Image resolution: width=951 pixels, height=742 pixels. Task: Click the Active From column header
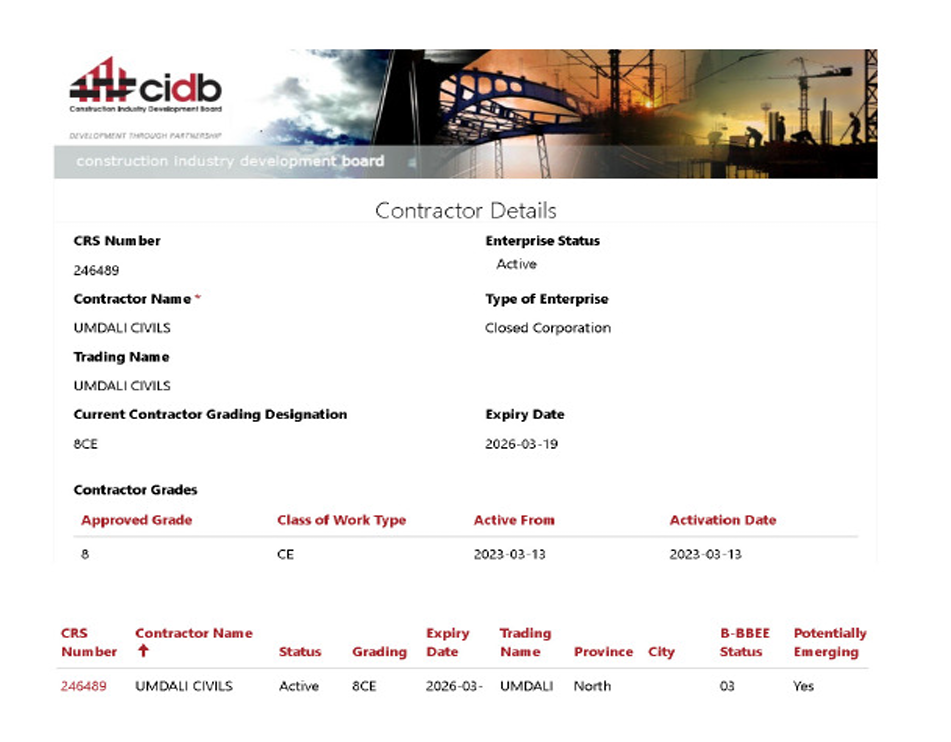(513, 520)
